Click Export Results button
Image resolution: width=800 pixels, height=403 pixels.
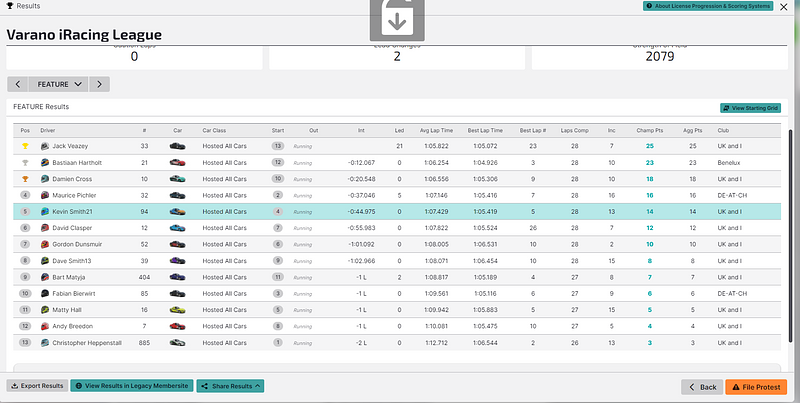coord(37,386)
